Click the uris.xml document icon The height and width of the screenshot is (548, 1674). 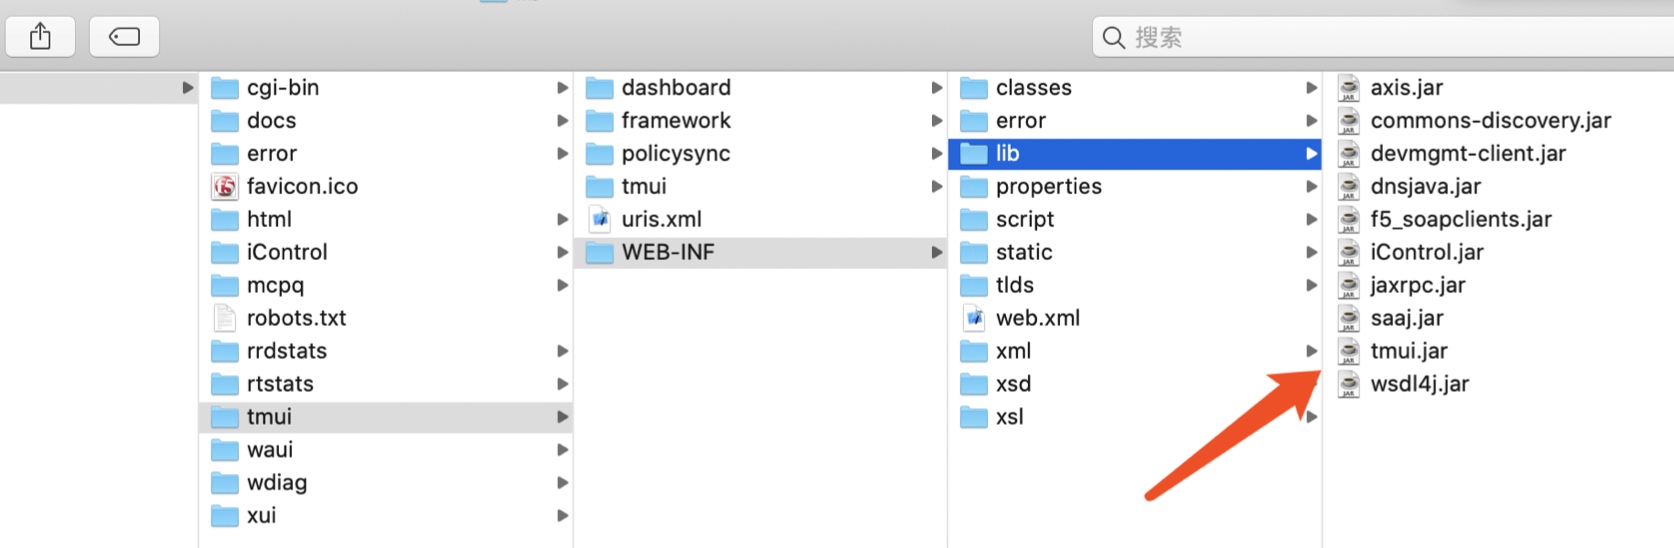[x=600, y=219]
